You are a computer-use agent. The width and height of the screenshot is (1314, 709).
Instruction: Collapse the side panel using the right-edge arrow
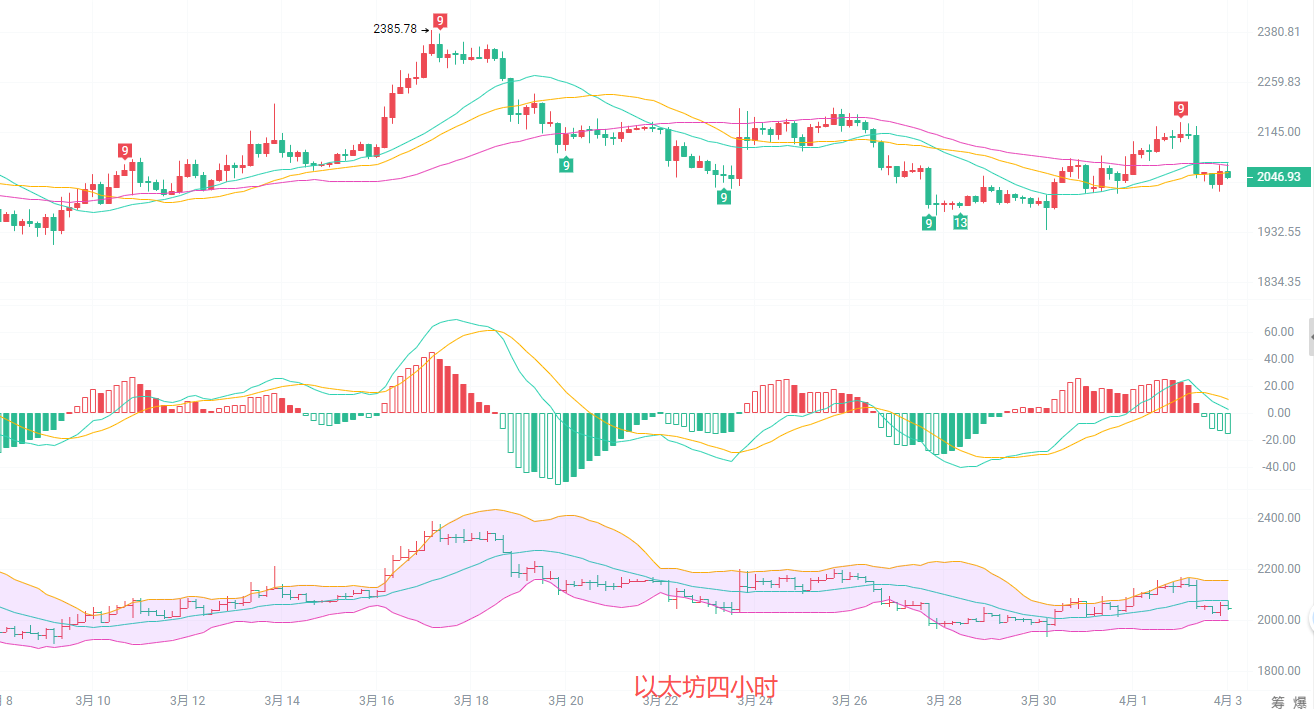click(1310, 338)
